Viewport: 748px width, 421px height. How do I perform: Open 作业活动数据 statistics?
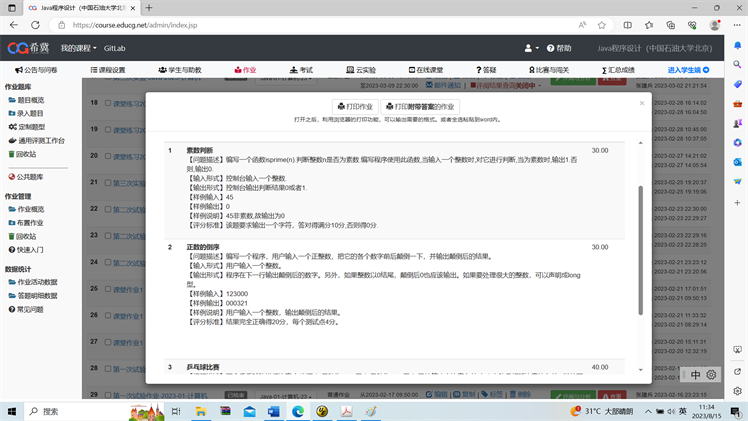(x=36, y=283)
